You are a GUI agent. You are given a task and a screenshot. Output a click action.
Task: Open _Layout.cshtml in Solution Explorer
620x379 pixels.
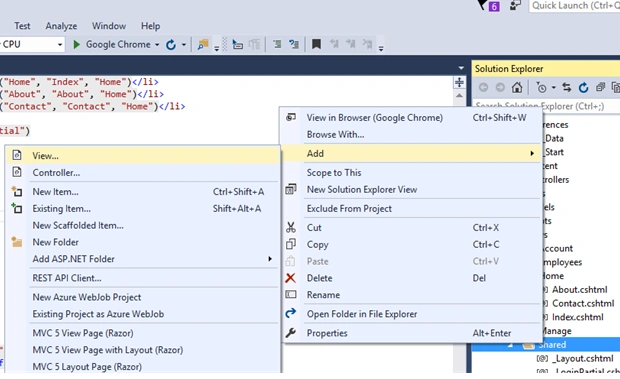click(583, 358)
